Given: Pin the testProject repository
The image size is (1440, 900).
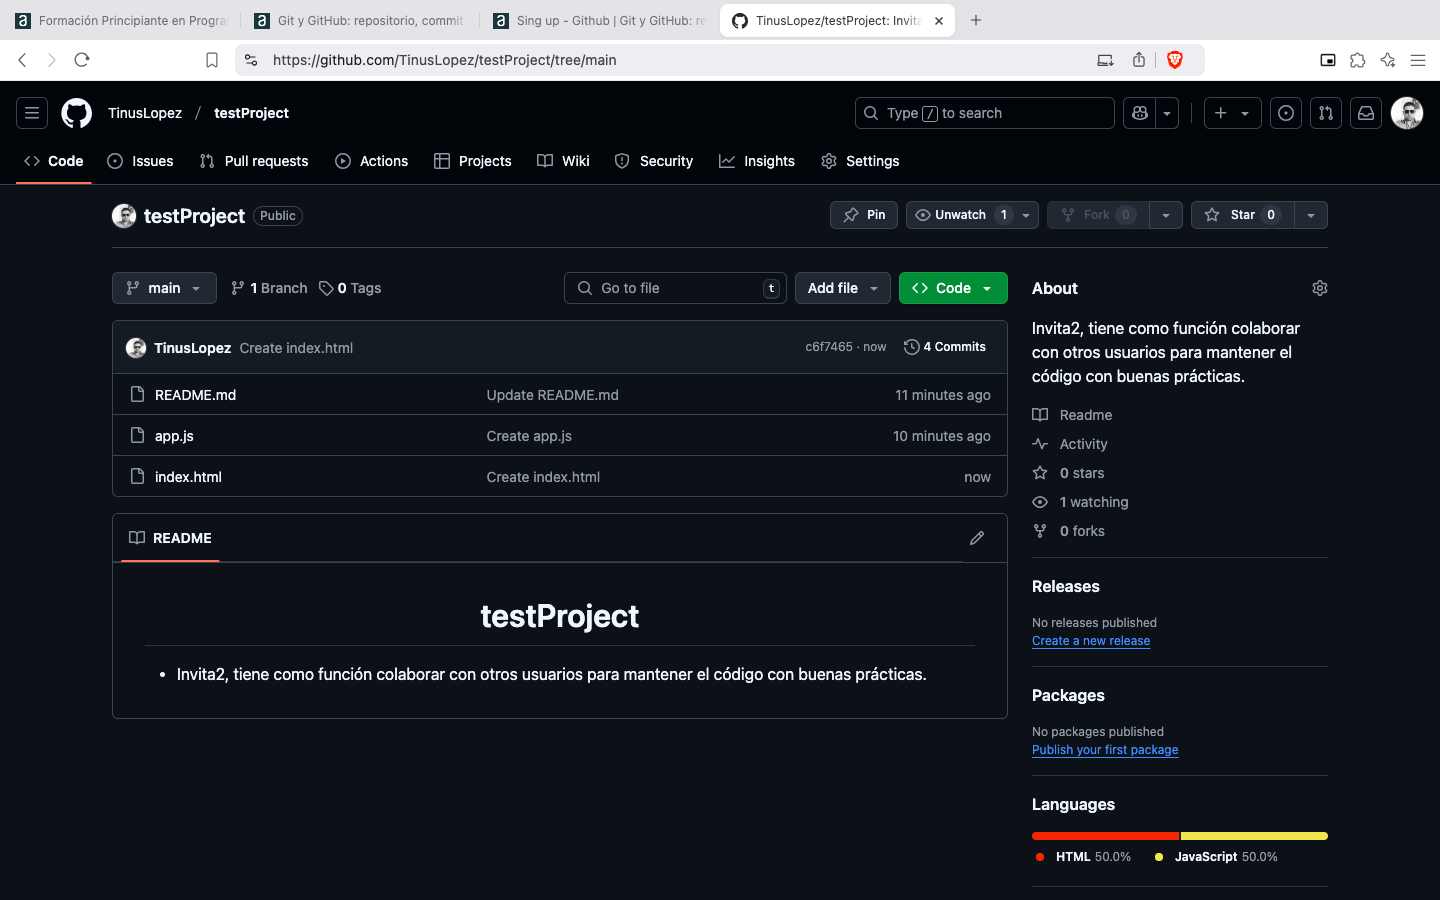Looking at the screenshot, I should [x=864, y=215].
